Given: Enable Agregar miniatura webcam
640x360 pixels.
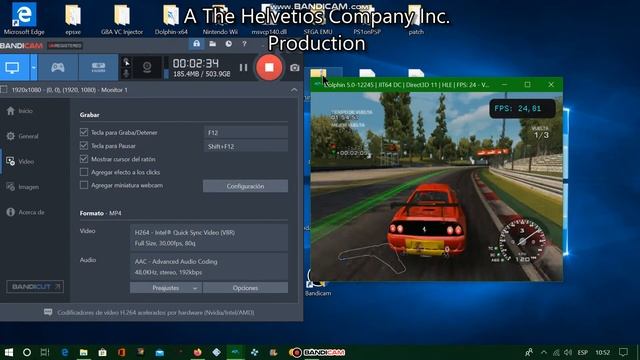Looking at the screenshot, I should [84, 185].
